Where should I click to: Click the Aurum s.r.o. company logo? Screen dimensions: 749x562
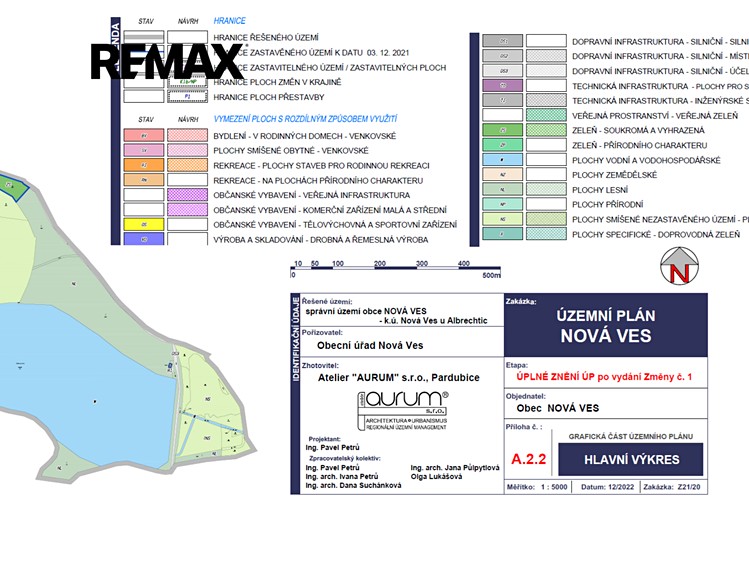[403, 411]
